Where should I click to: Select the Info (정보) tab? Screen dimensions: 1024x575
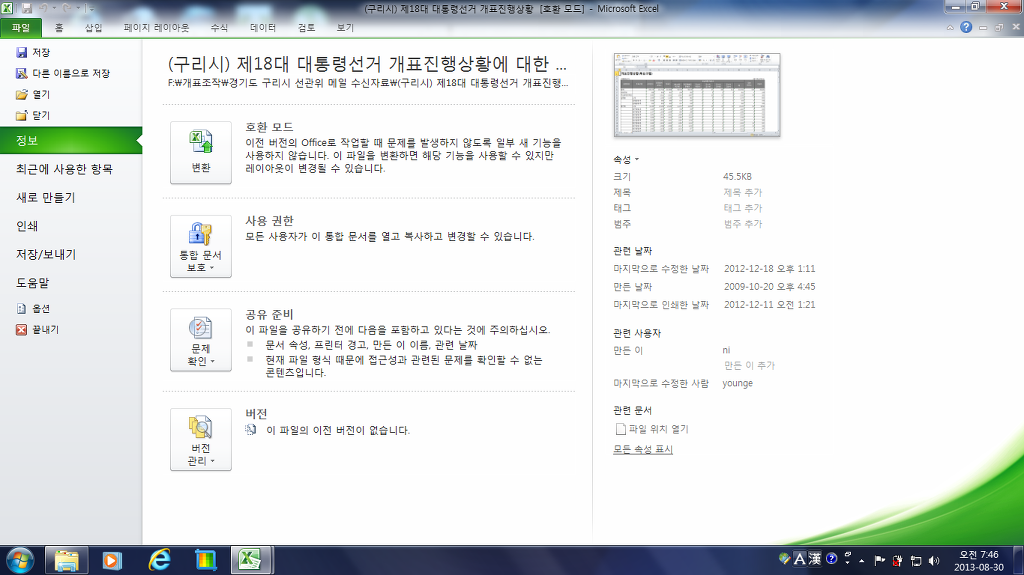point(71,140)
